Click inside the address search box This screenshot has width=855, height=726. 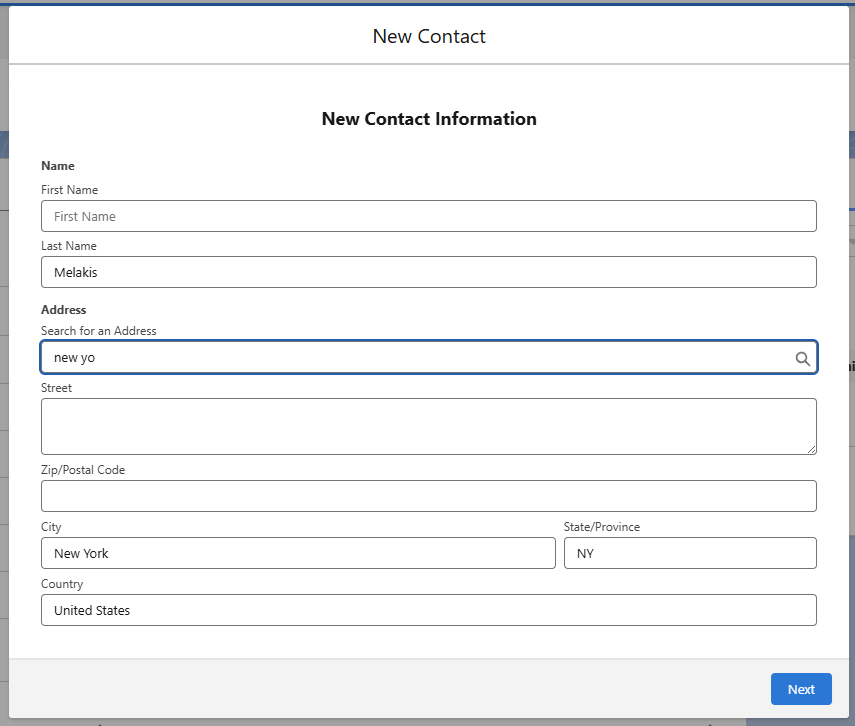(429, 357)
